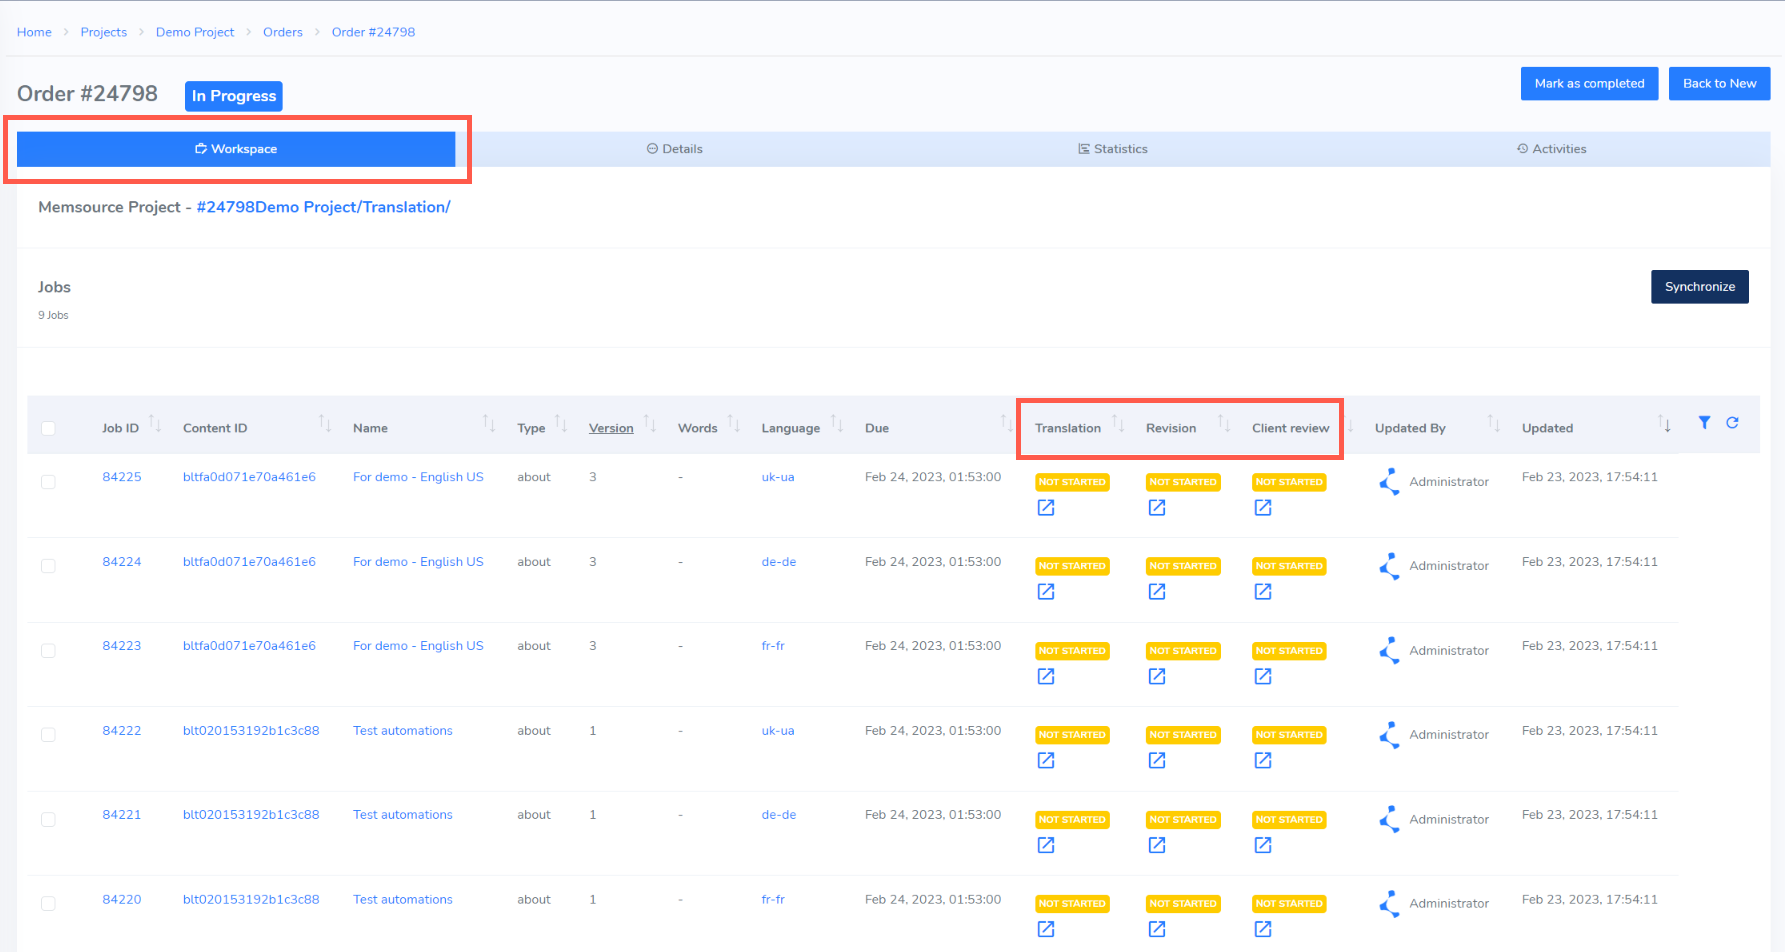Open Revision editor link for job 84220
Image resolution: width=1785 pixels, height=952 pixels.
click(x=1157, y=930)
